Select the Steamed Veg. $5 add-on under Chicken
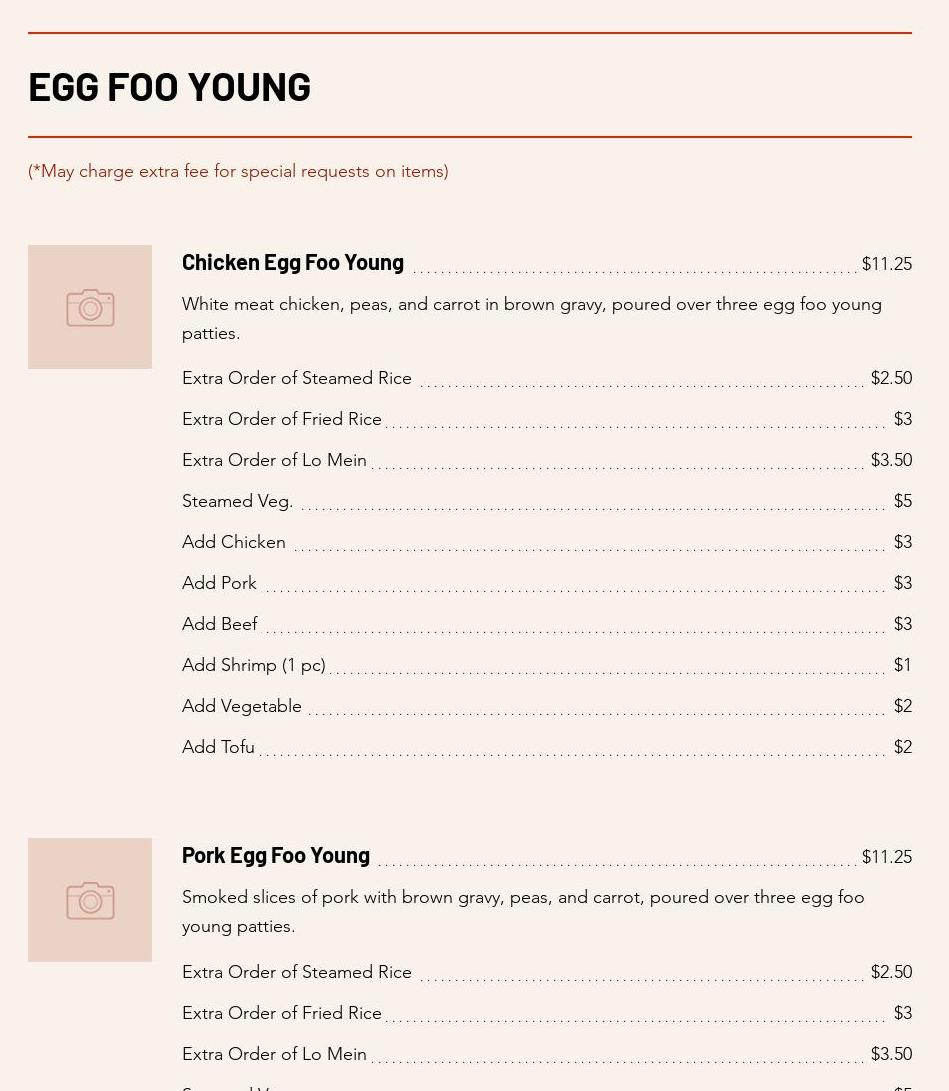This screenshot has width=949, height=1091. [x=238, y=501]
